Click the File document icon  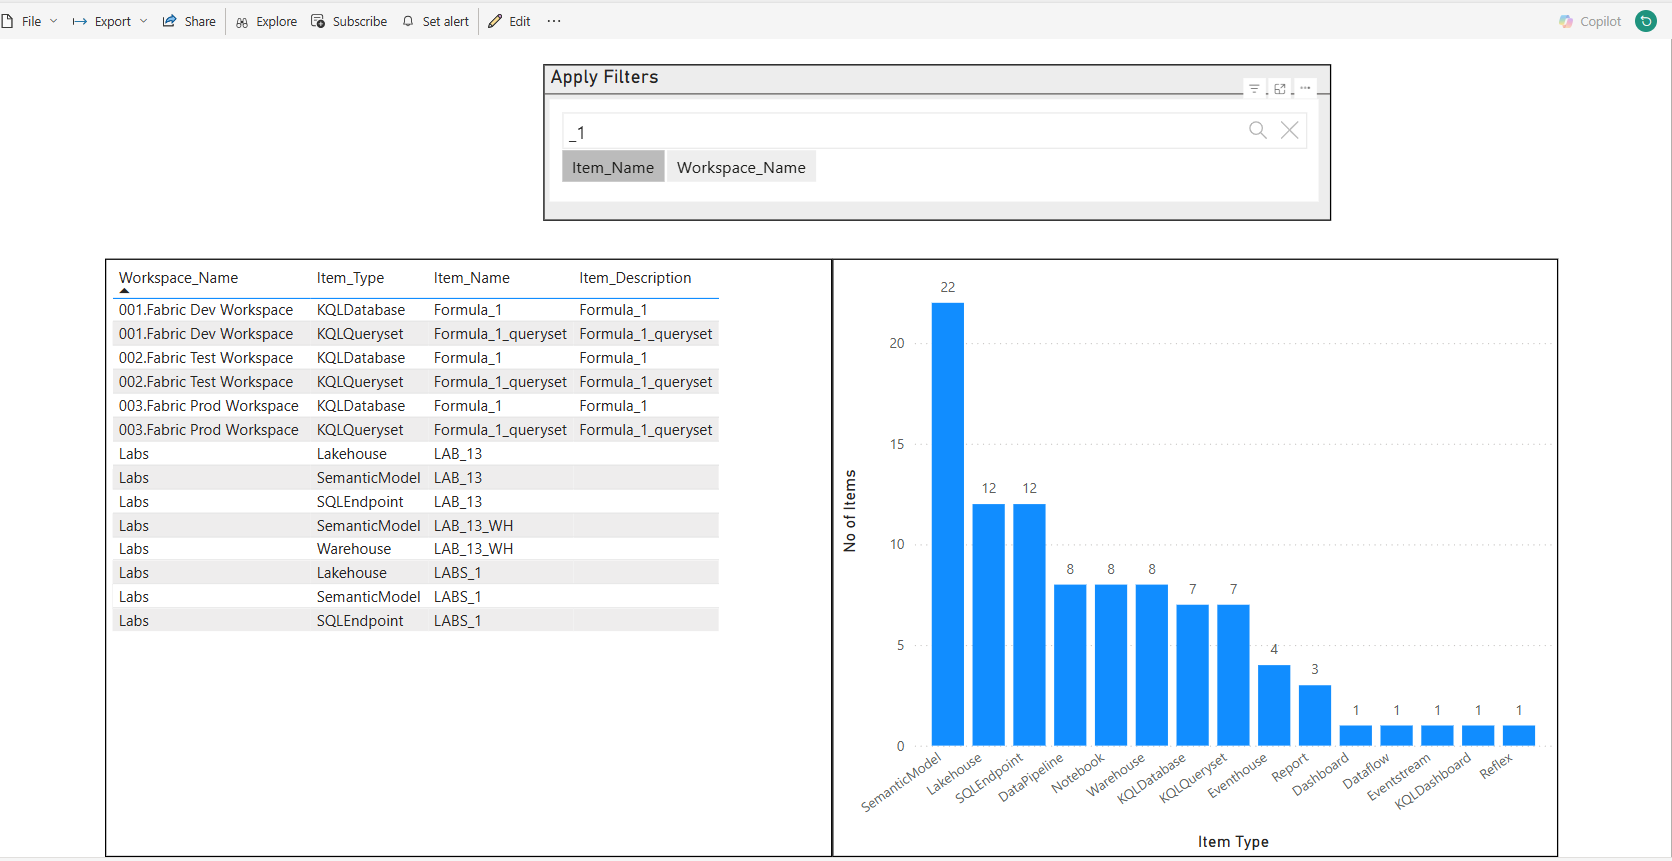pos(7,21)
